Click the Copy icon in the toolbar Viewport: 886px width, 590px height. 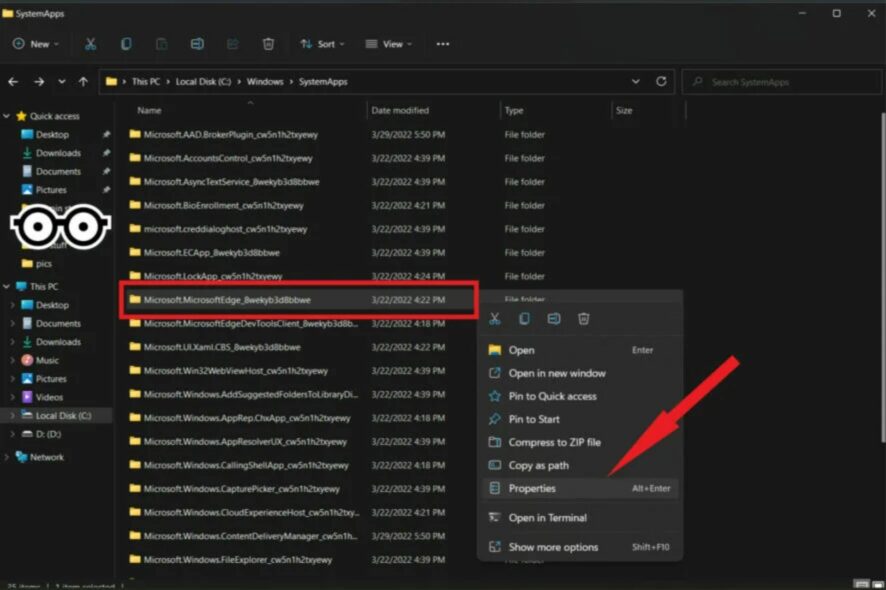pyautogui.click(x=126, y=44)
